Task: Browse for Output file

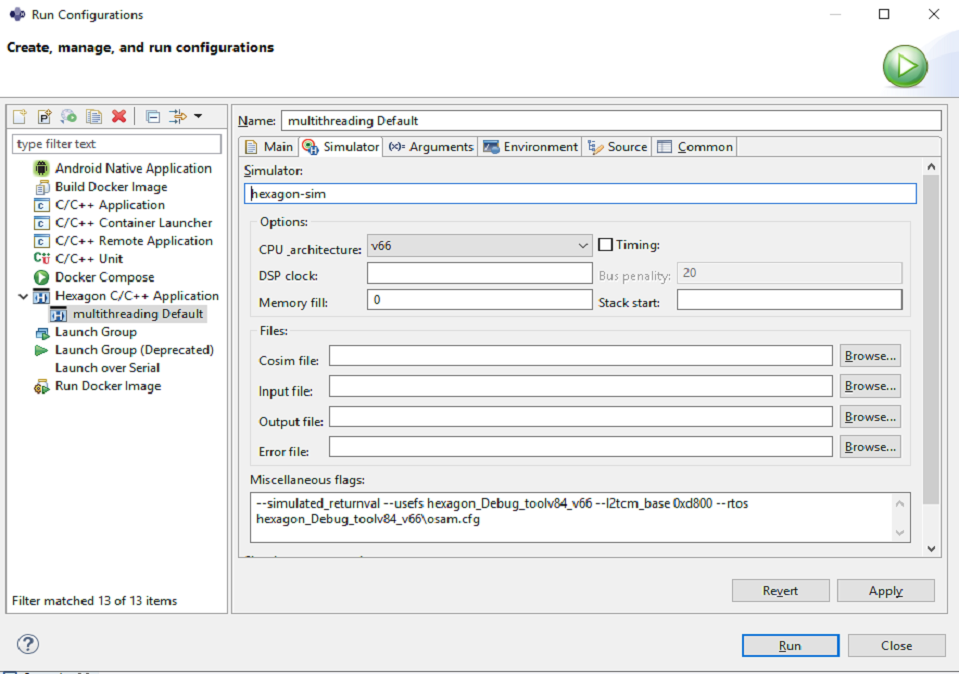Action: (870, 417)
